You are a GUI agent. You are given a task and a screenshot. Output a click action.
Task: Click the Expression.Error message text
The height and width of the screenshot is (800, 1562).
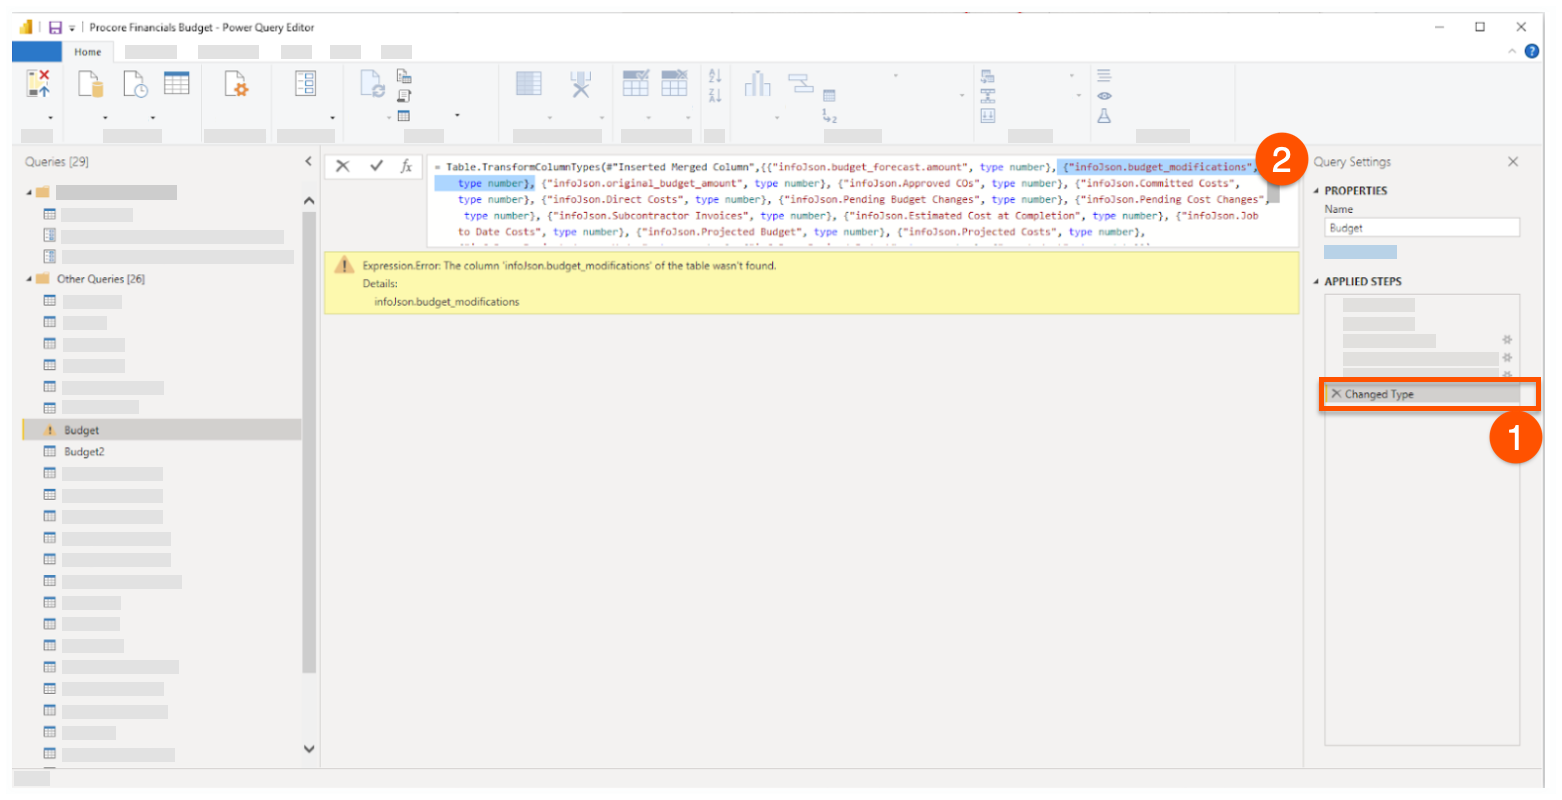pos(569,266)
